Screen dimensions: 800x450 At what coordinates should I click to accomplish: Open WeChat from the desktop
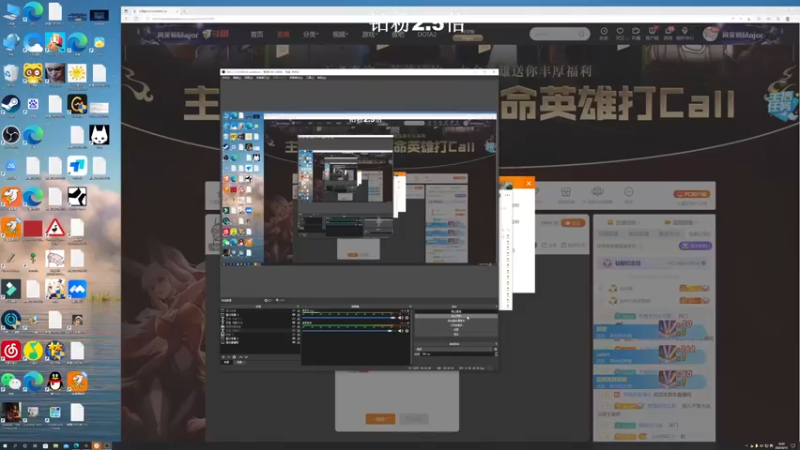pyautogui.click(x=11, y=382)
